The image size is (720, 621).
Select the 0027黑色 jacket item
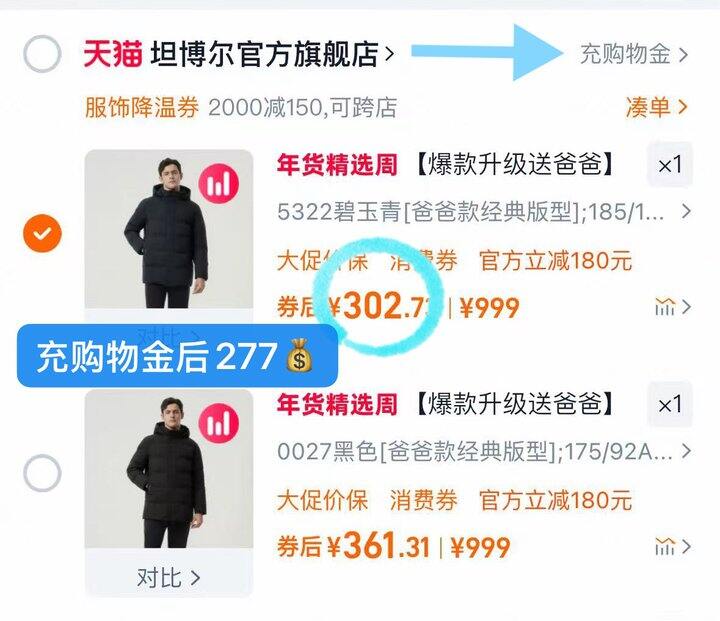(42, 473)
